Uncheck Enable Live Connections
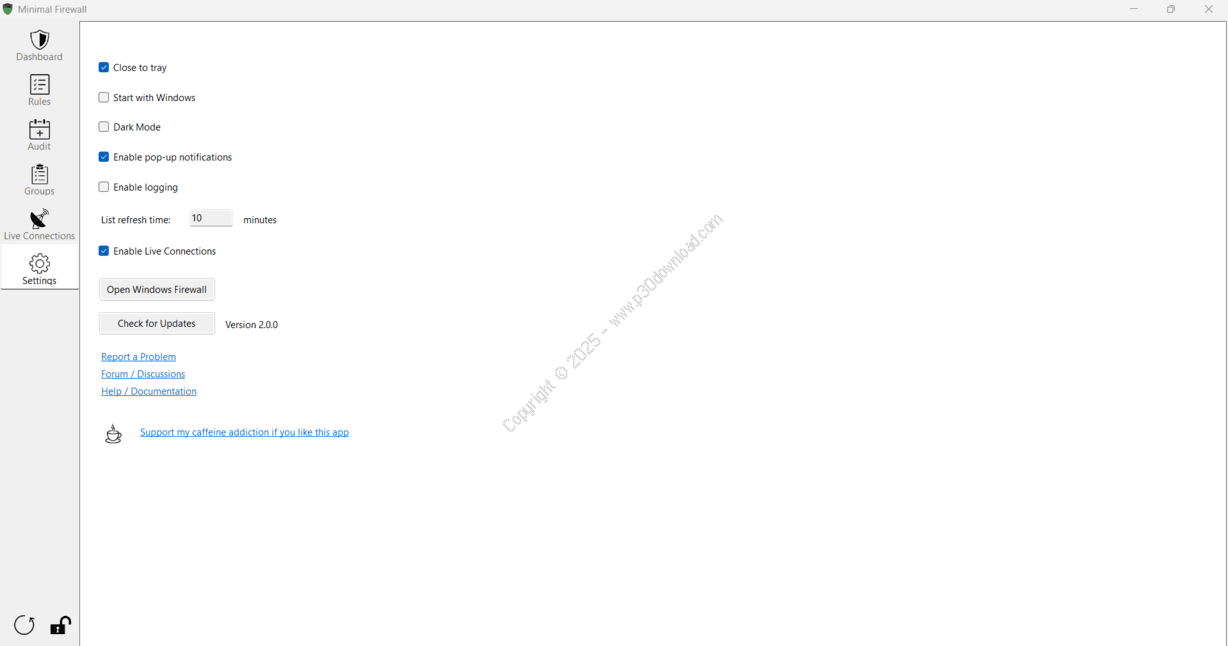This screenshot has height=646, width=1228. tap(104, 251)
